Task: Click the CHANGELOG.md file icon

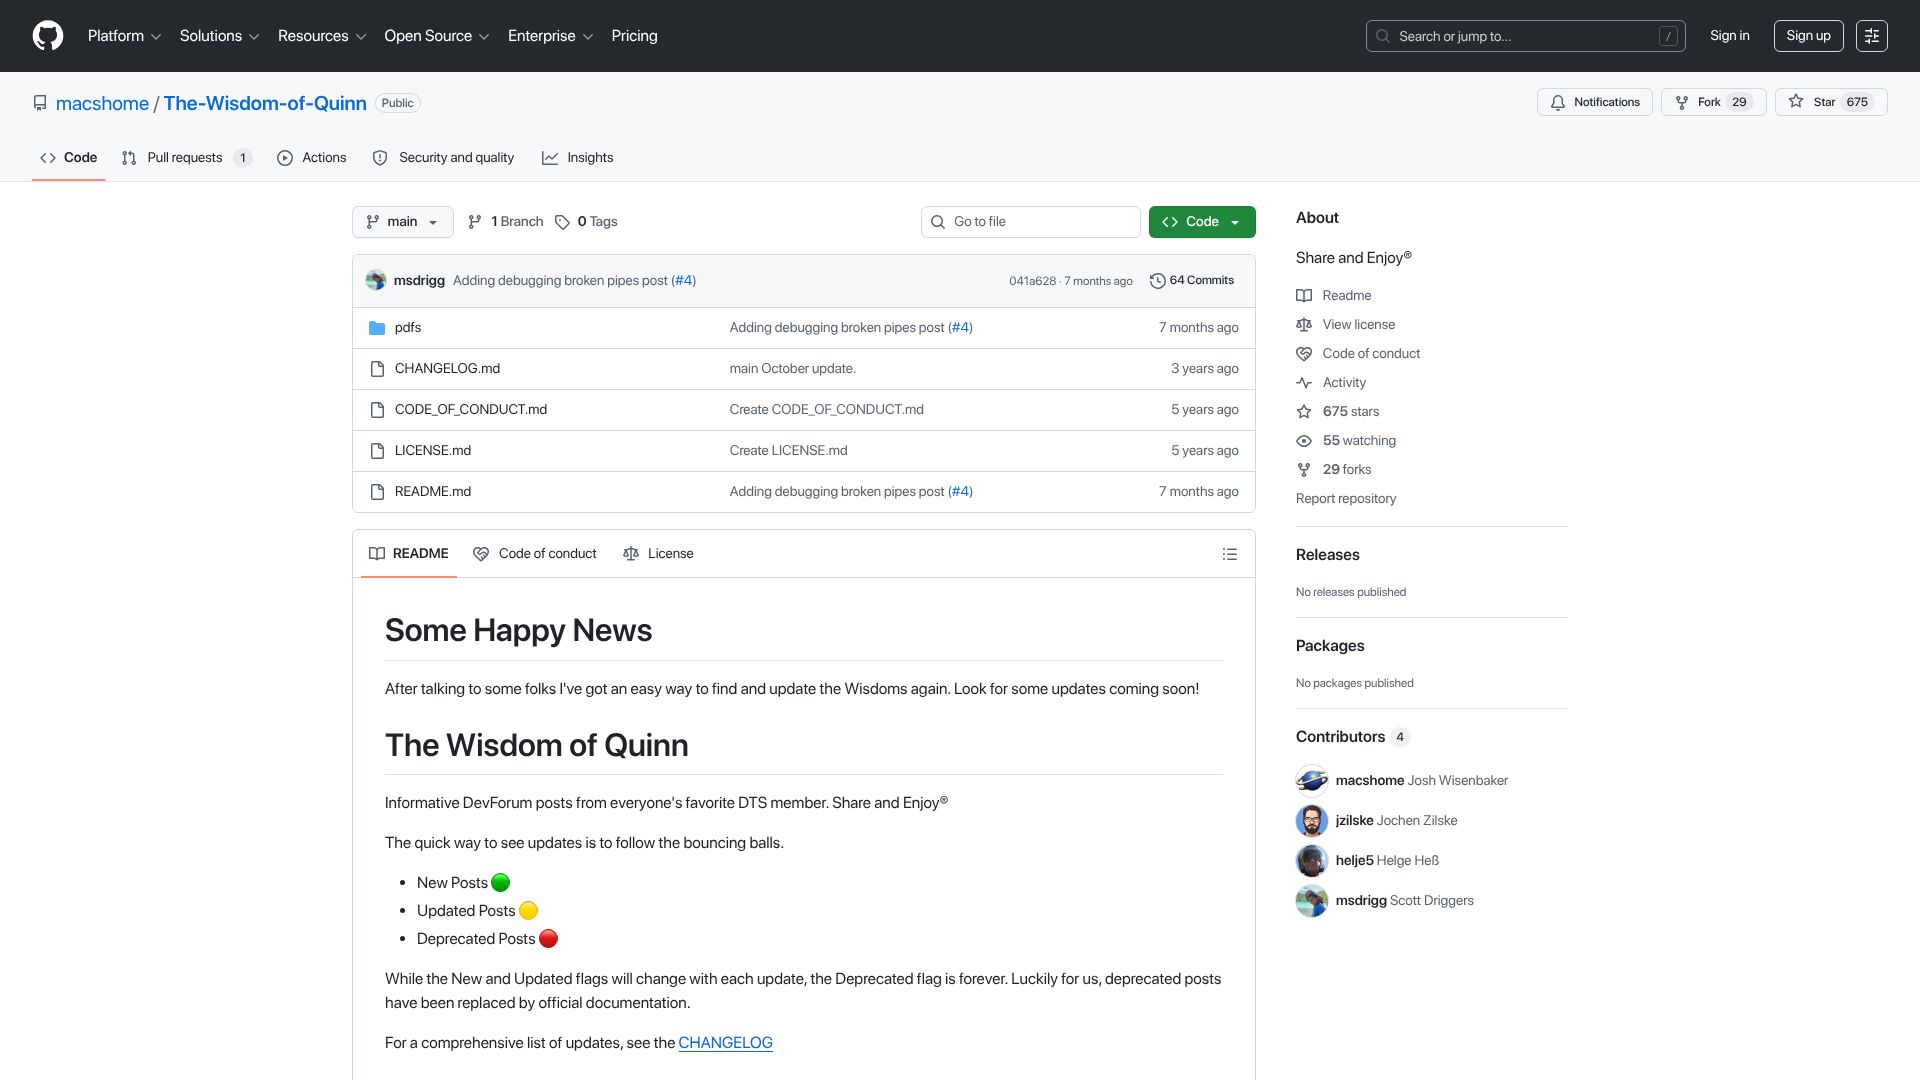Action: point(377,369)
